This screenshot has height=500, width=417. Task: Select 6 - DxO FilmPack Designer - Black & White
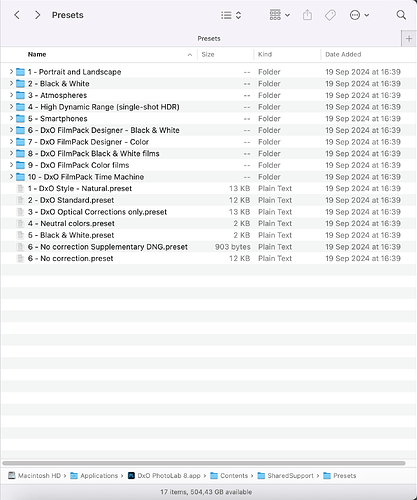(104, 130)
